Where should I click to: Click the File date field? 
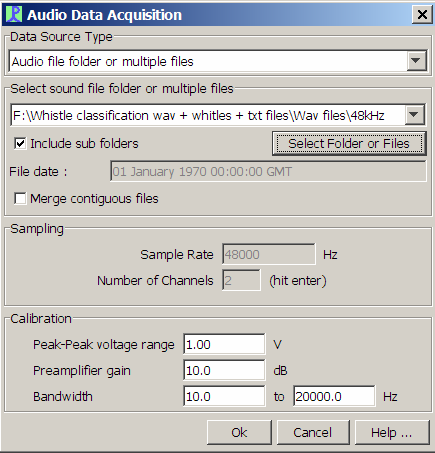pos(268,171)
